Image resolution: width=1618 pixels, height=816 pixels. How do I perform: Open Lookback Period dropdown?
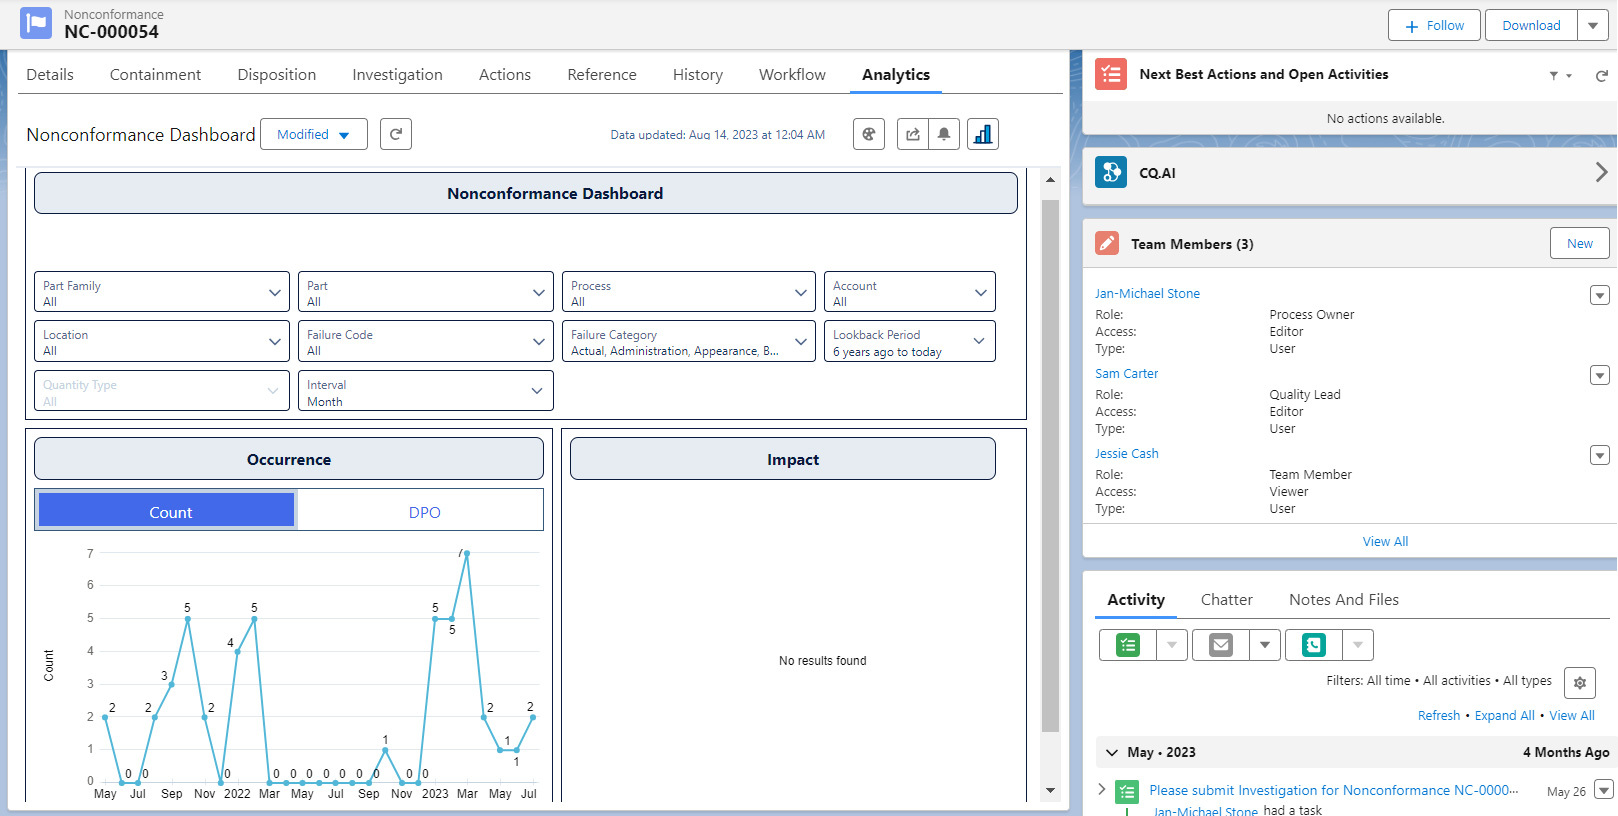point(910,341)
